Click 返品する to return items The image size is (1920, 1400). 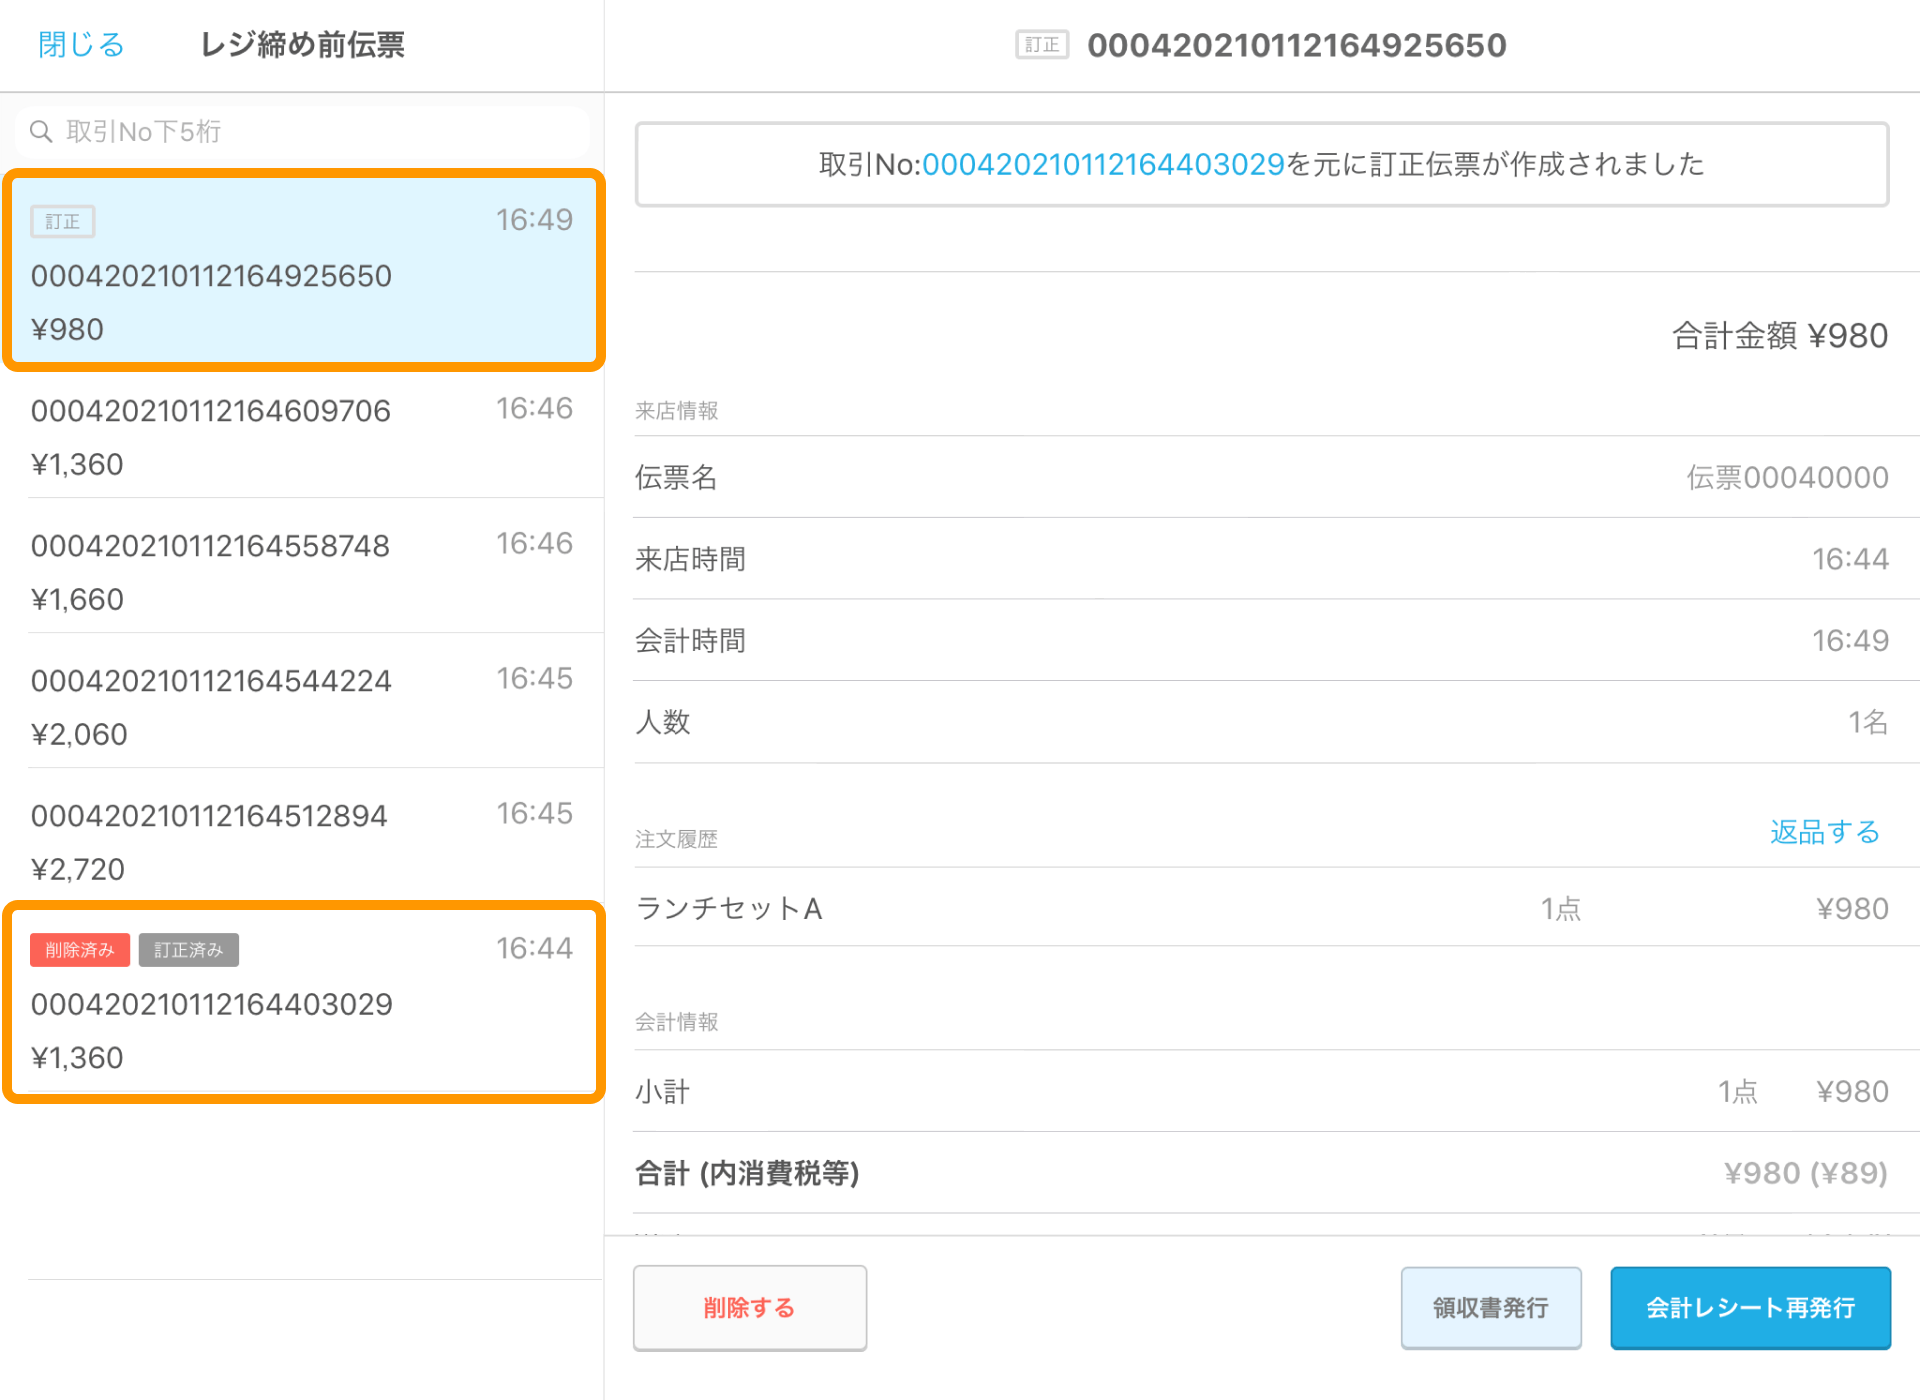[x=1824, y=832]
